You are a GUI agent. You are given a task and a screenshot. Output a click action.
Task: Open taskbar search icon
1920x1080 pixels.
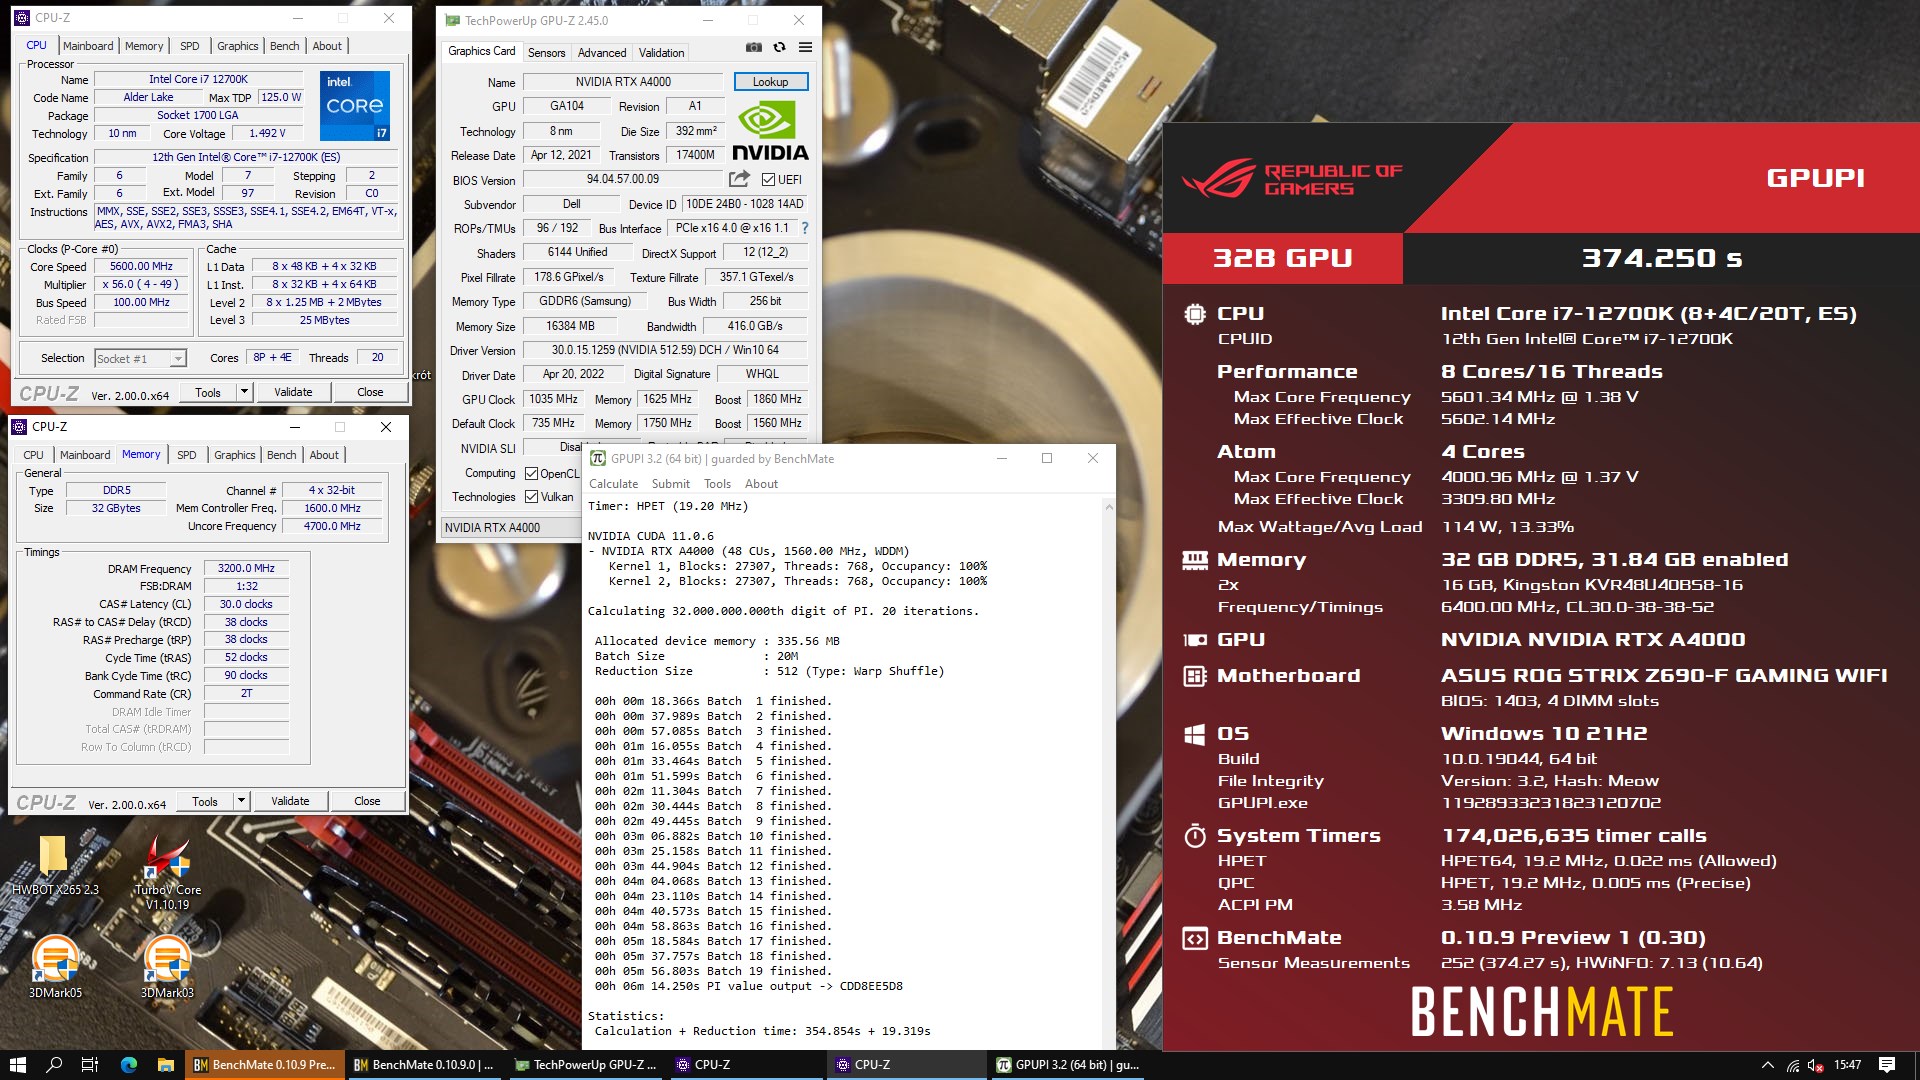coord(54,1065)
